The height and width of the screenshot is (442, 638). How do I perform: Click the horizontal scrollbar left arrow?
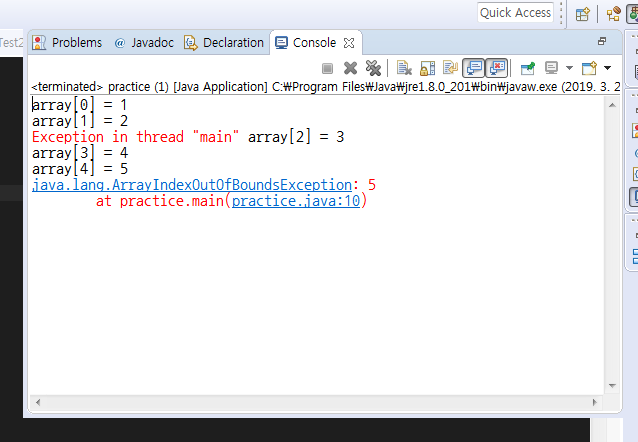[x=38, y=403]
